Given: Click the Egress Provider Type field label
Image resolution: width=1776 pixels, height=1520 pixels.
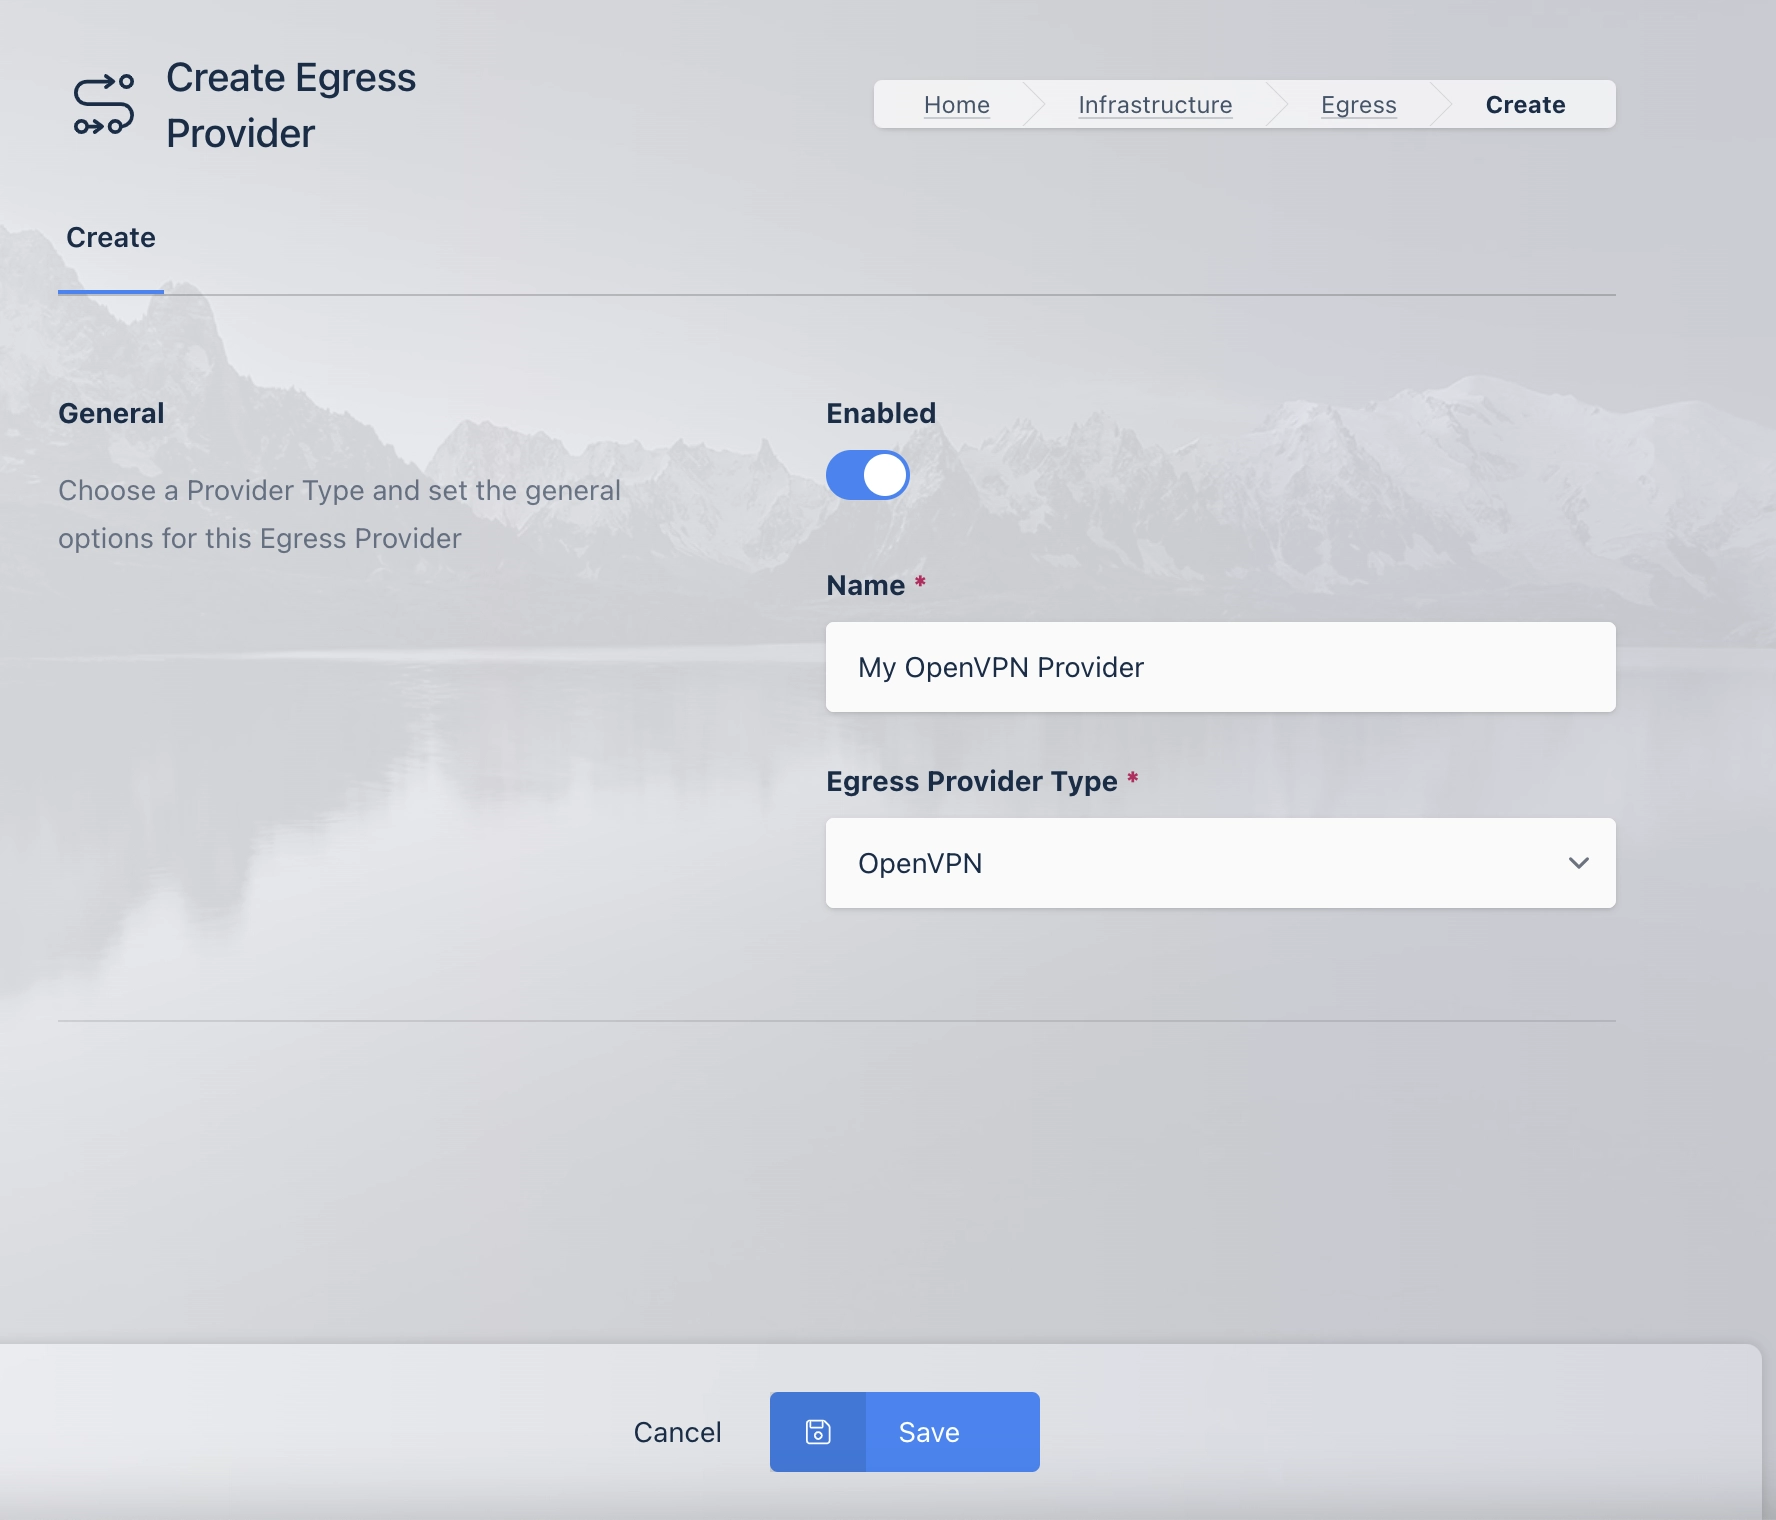Looking at the screenshot, I should pos(971,781).
